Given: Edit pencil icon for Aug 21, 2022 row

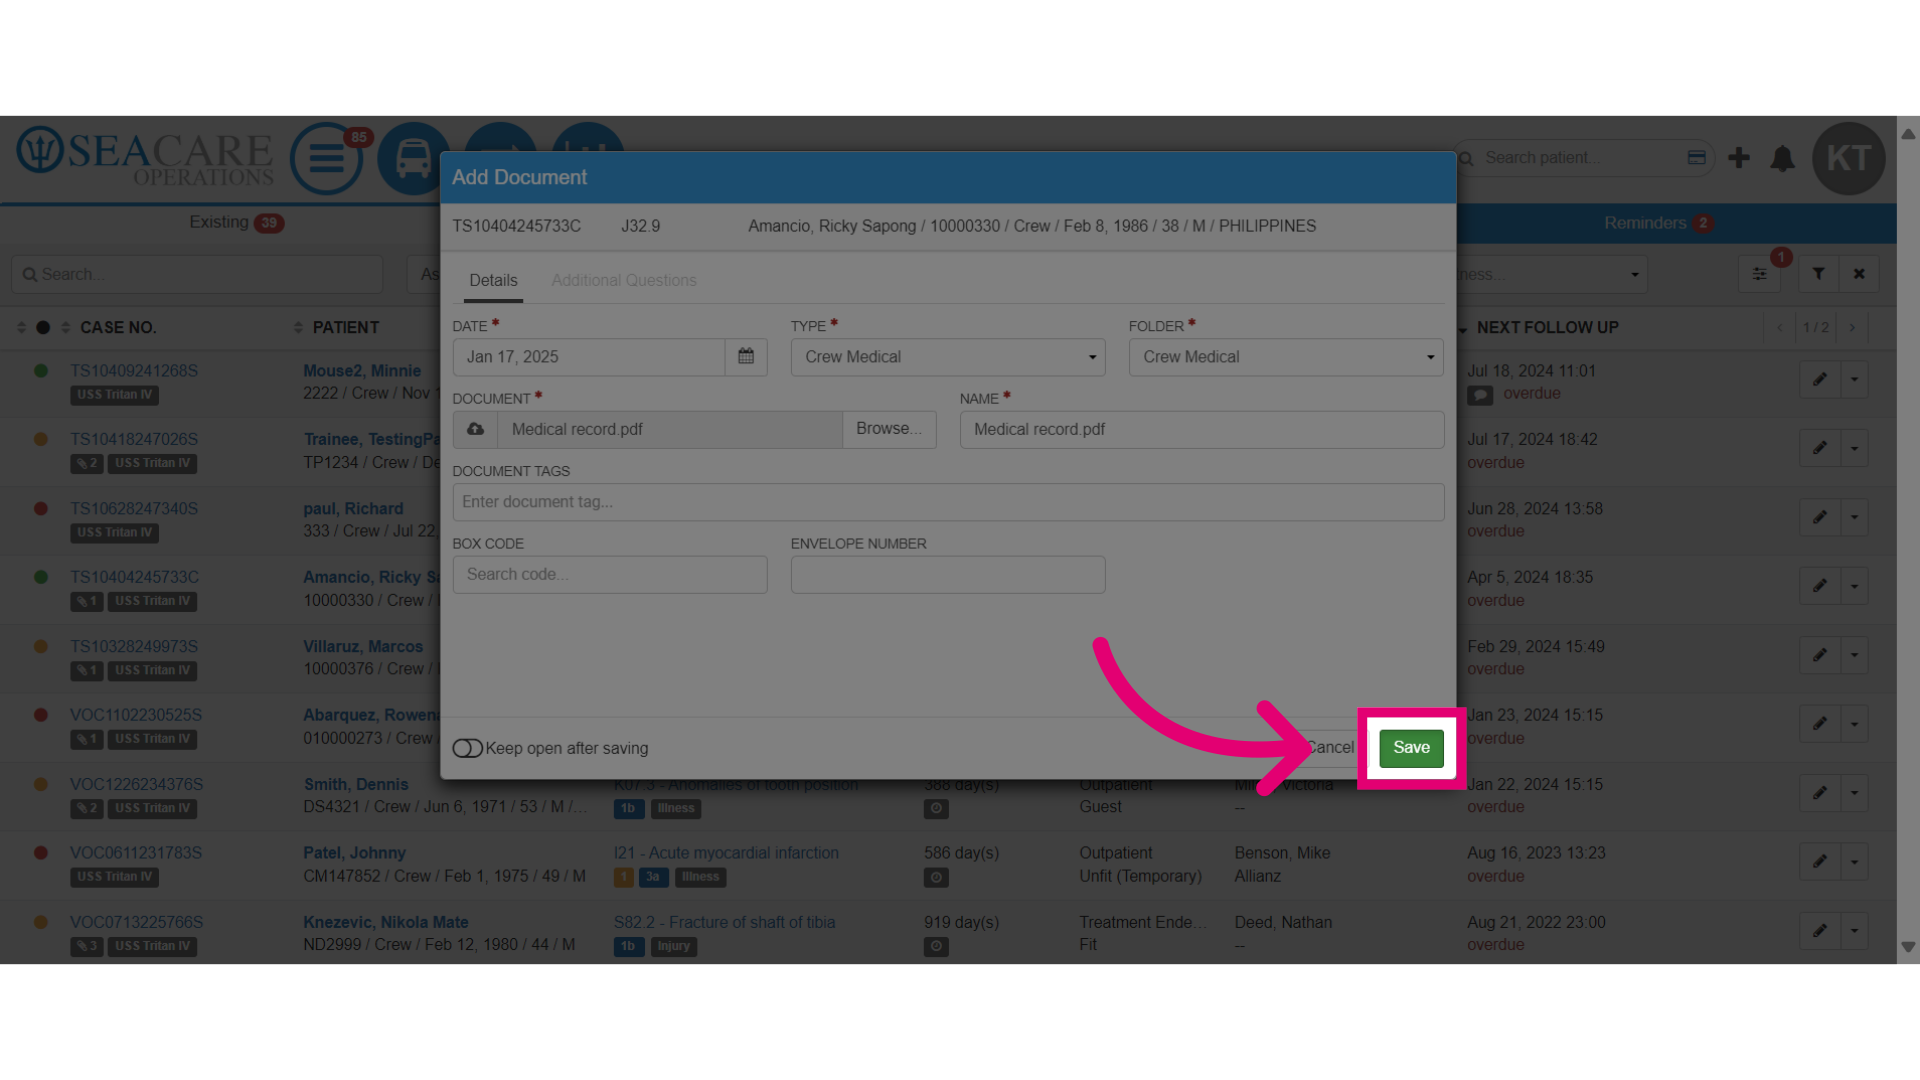Looking at the screenshot, I should tap(1820, 930).
